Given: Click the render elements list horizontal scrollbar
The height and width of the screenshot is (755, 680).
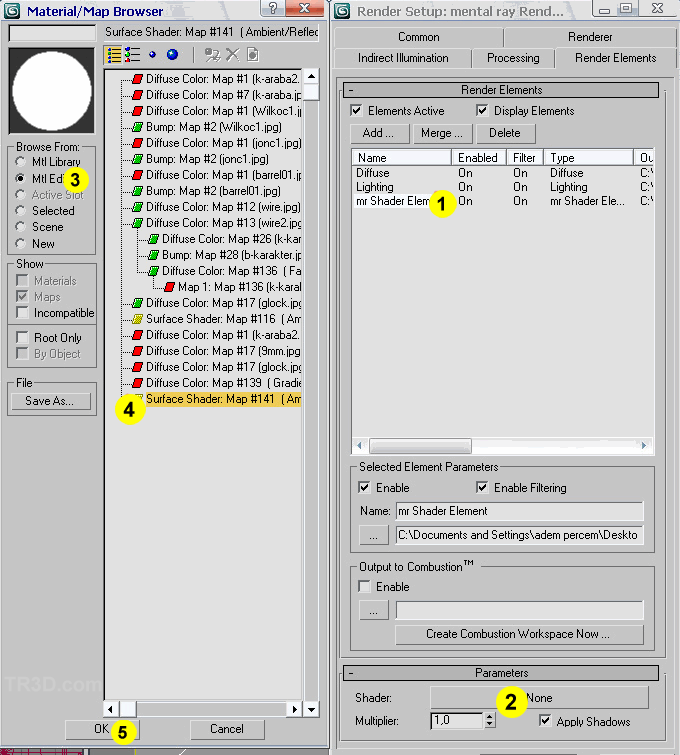Looking at the screenshot, I should (x=420, y=446).
